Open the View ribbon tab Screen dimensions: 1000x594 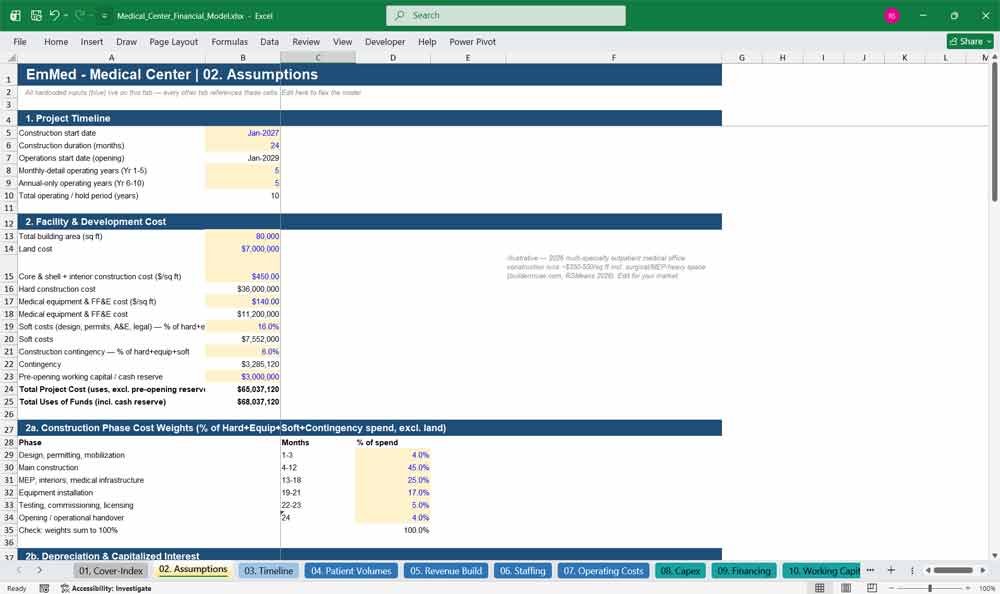[x=342, y=41]
